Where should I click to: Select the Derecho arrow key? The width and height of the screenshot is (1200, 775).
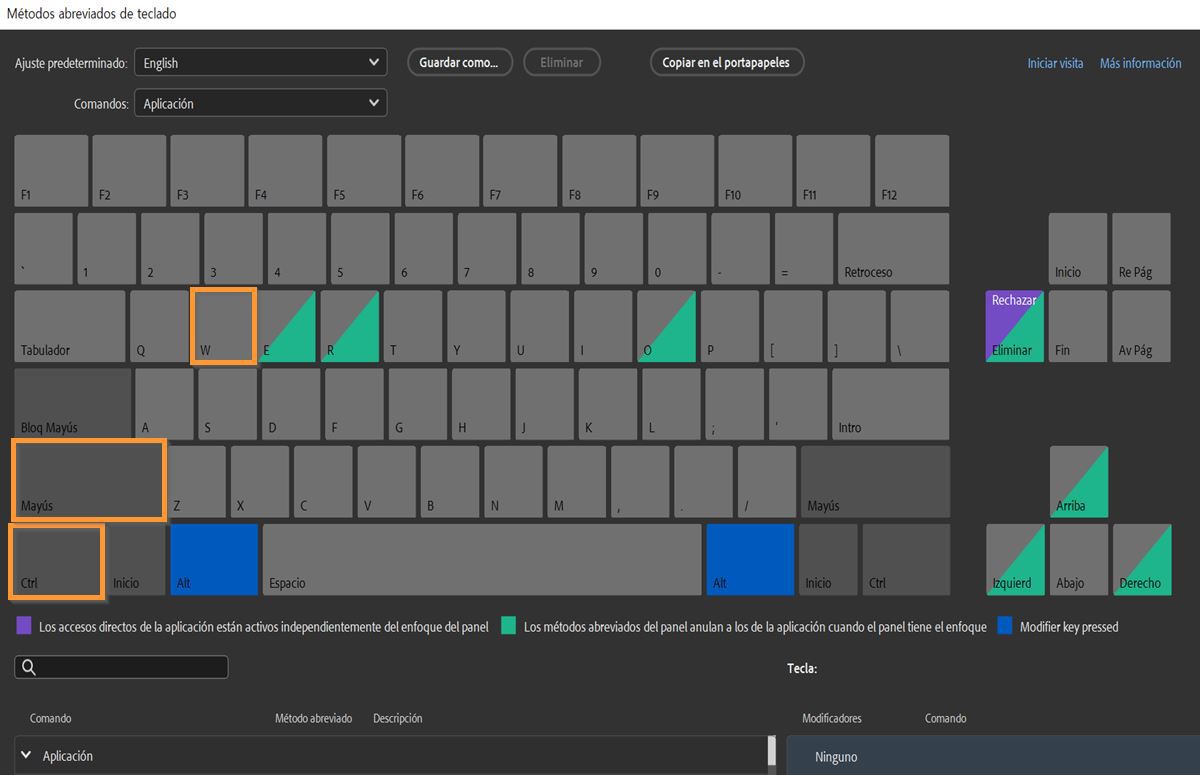(1142, 560)
